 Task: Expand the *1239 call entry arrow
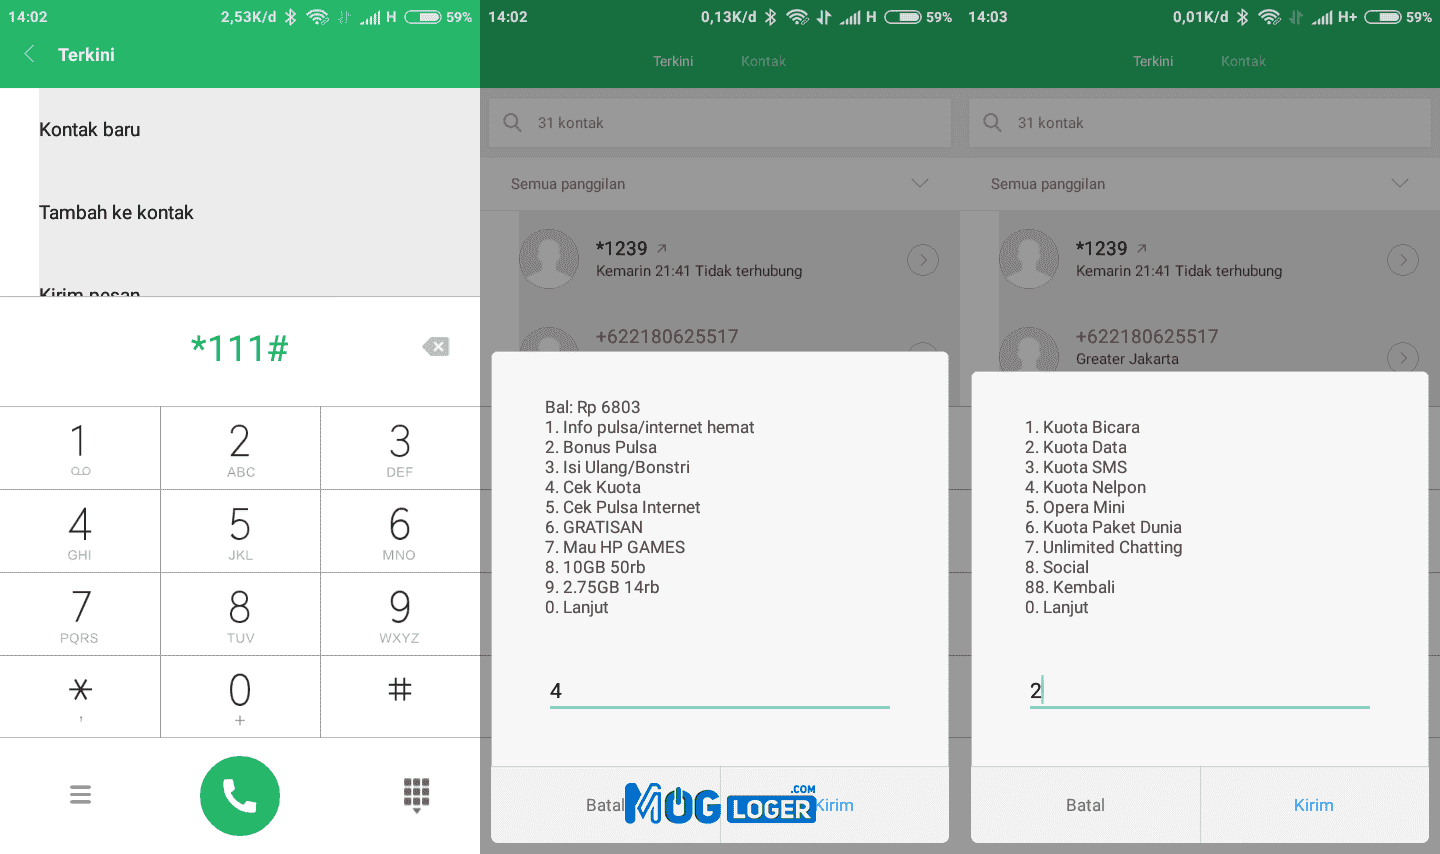922,259
